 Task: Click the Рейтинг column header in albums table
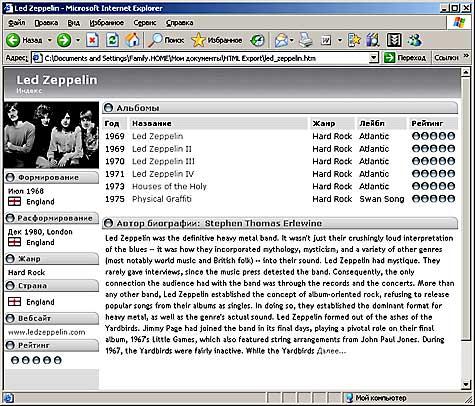coord(433,123)
